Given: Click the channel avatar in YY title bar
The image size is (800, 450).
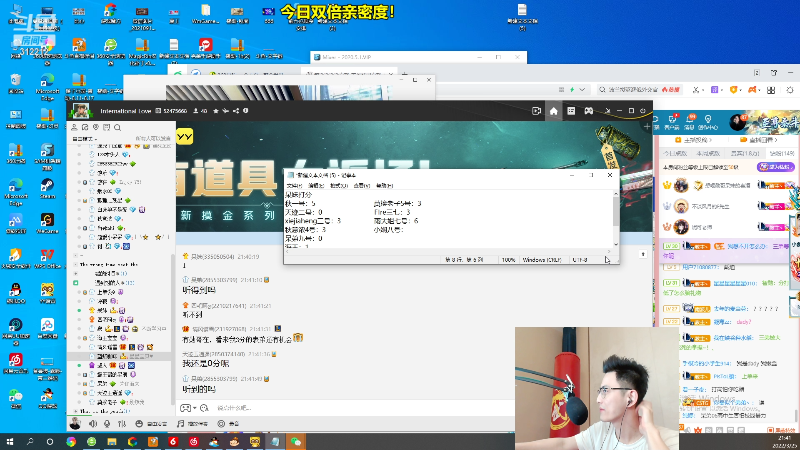Looking at the screenshot, I should click(81, 111).
